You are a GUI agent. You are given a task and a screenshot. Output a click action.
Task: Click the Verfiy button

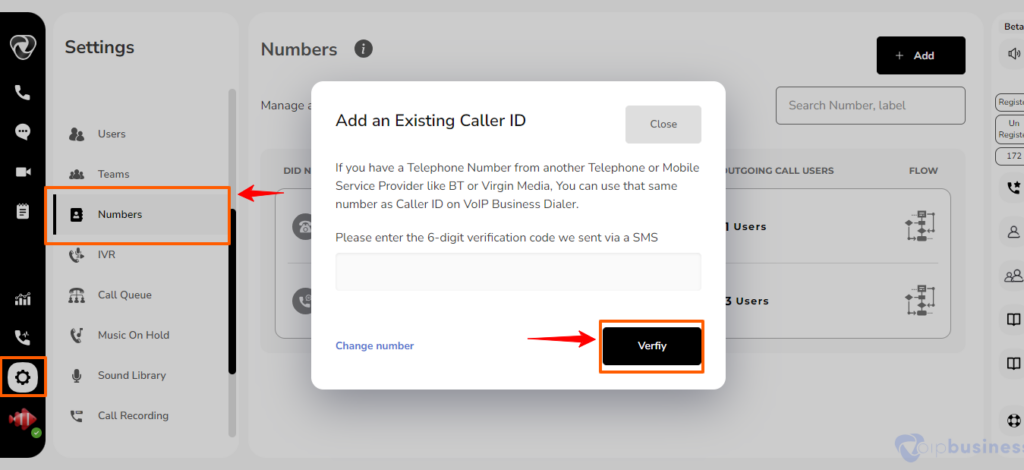pos(652,346)
